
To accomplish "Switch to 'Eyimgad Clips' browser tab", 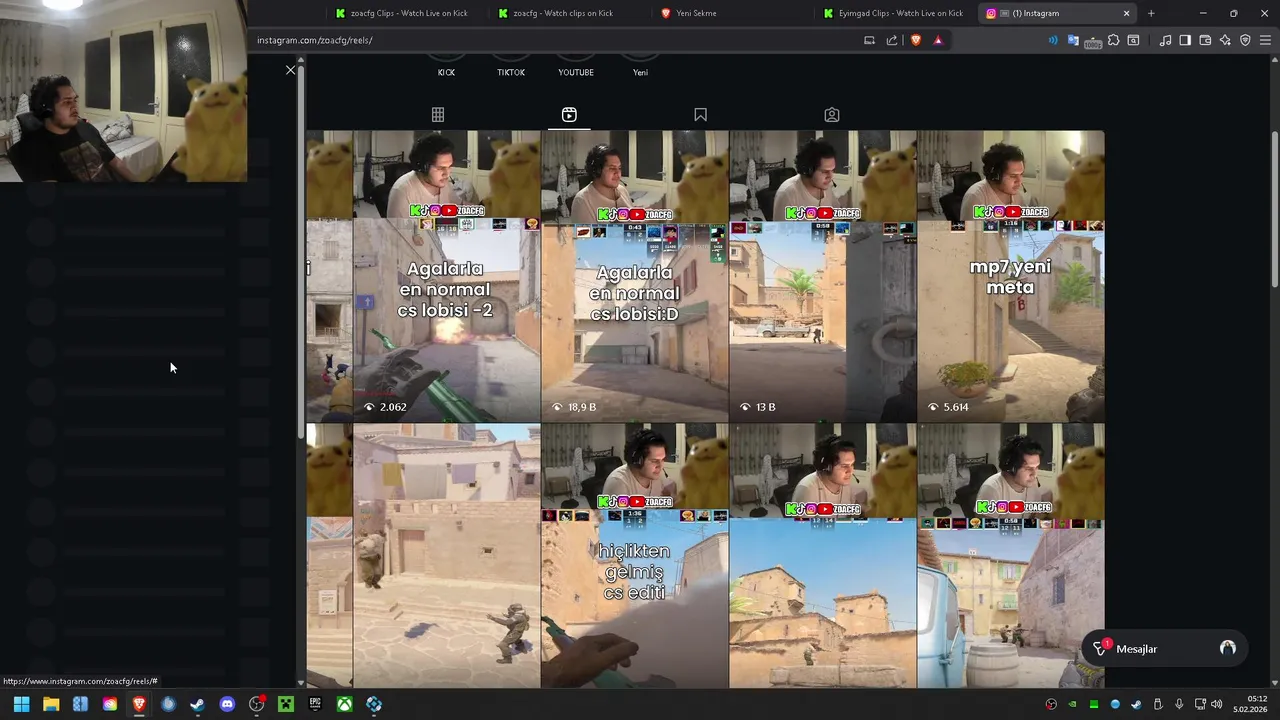I will [894, 13].
